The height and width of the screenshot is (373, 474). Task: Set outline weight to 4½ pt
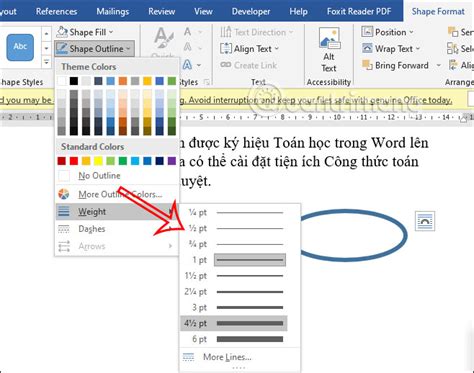click(x=234, y=323)
